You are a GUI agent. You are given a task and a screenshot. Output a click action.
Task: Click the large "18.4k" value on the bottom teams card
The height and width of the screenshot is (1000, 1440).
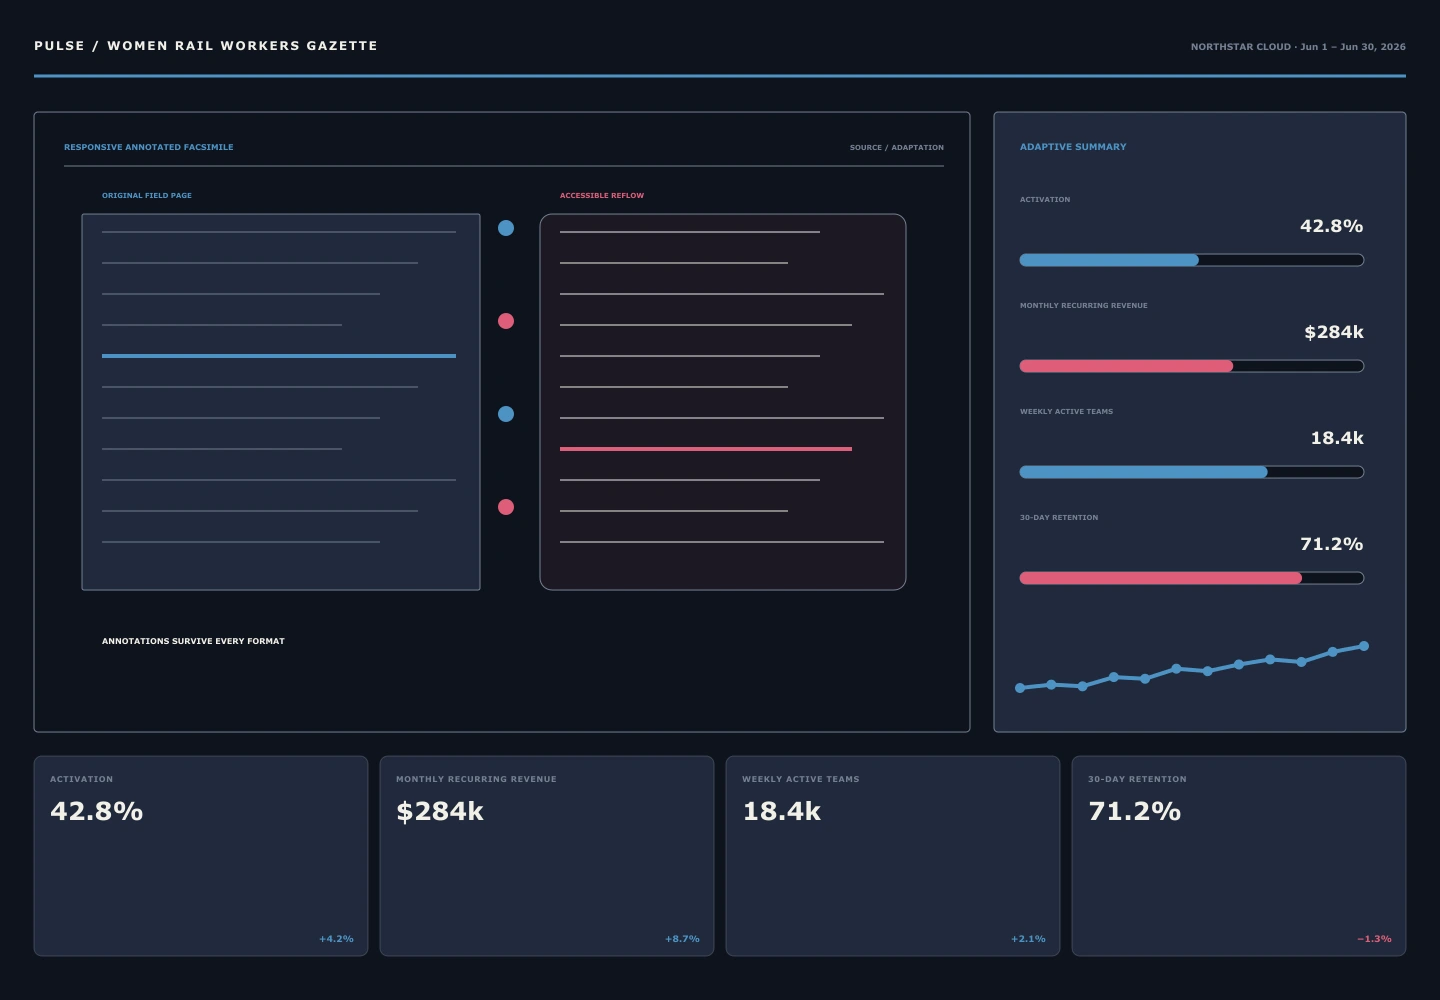pos(781,811)
